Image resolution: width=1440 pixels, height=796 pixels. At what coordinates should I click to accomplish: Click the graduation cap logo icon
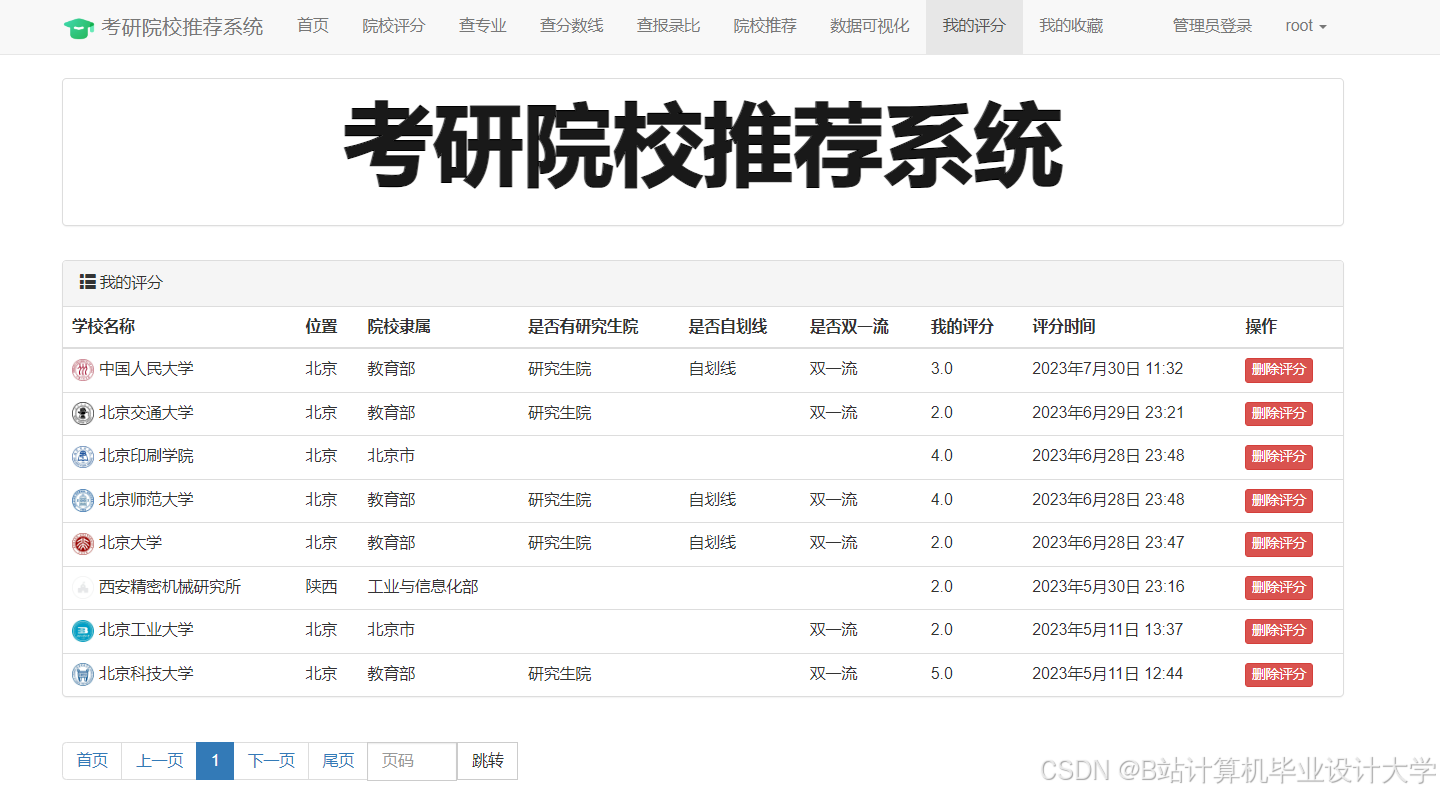coord(79,26)
